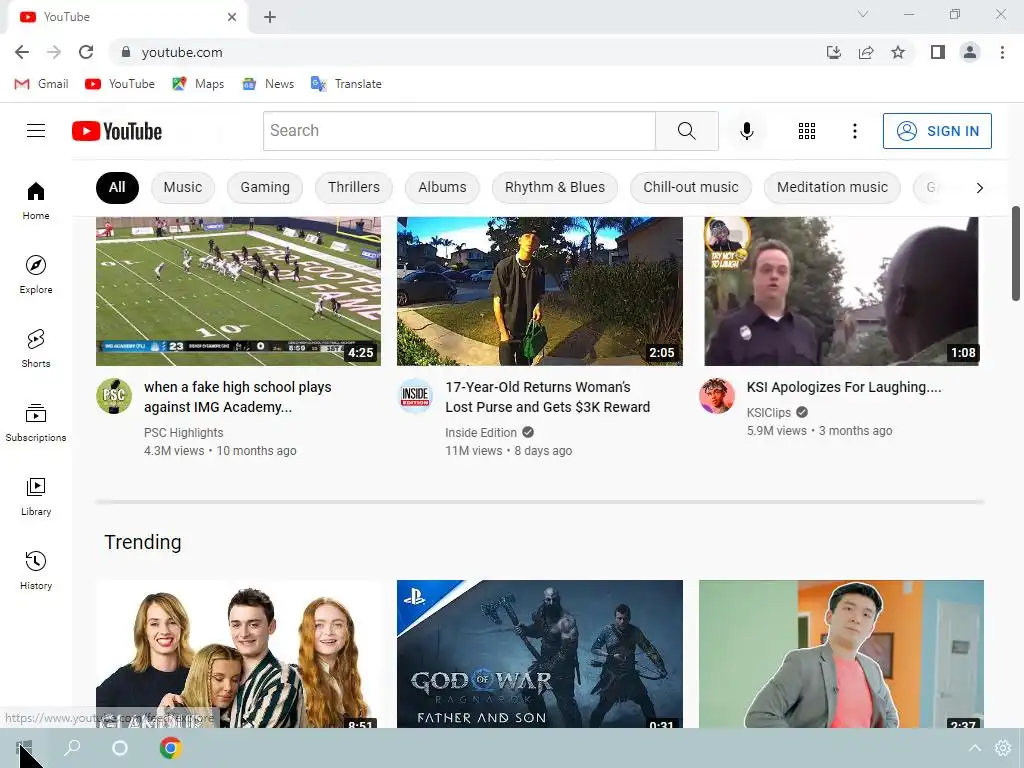The height and width of the screenshot is (768, 1024).
Task: Click in the YouTube Search field
Action: 459,131
